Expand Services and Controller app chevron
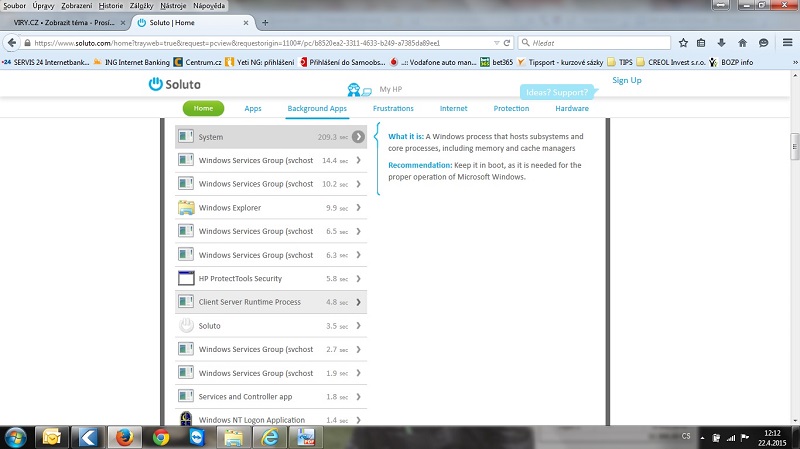The image size is (800, 449). click(x=359, y=396)
